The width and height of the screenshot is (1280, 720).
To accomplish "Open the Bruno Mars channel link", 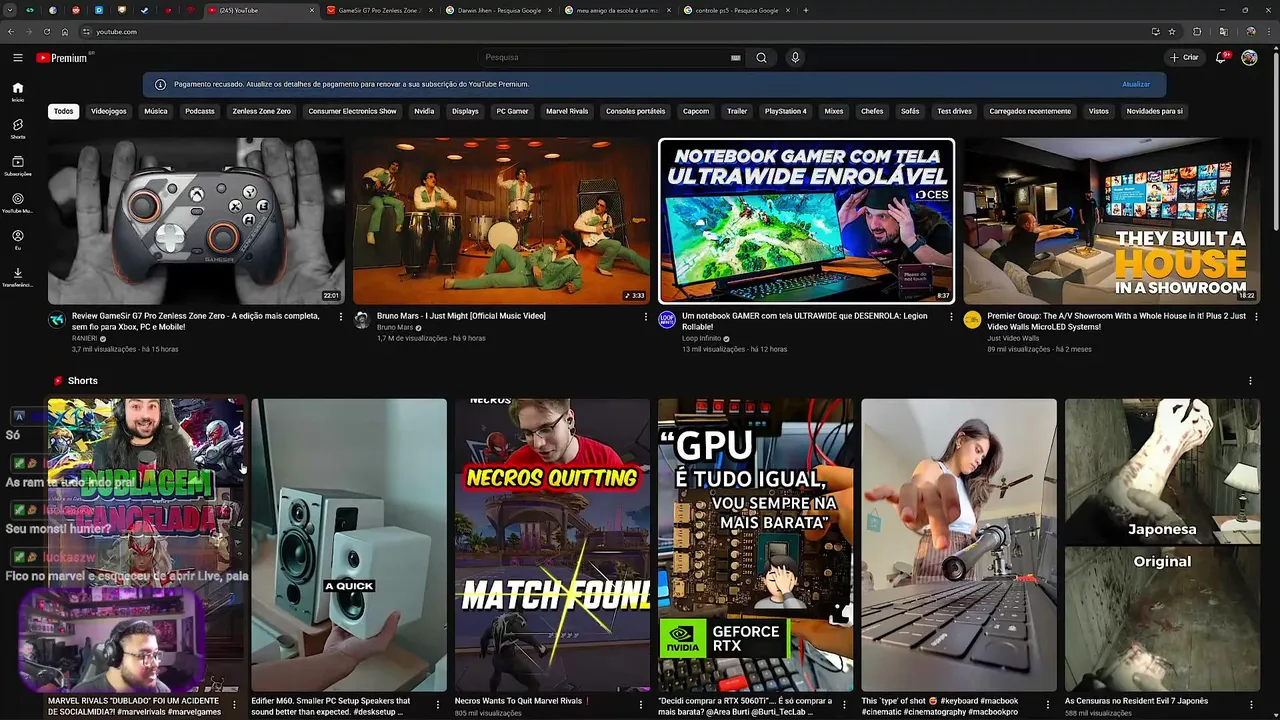I will [x=395, y=327].
